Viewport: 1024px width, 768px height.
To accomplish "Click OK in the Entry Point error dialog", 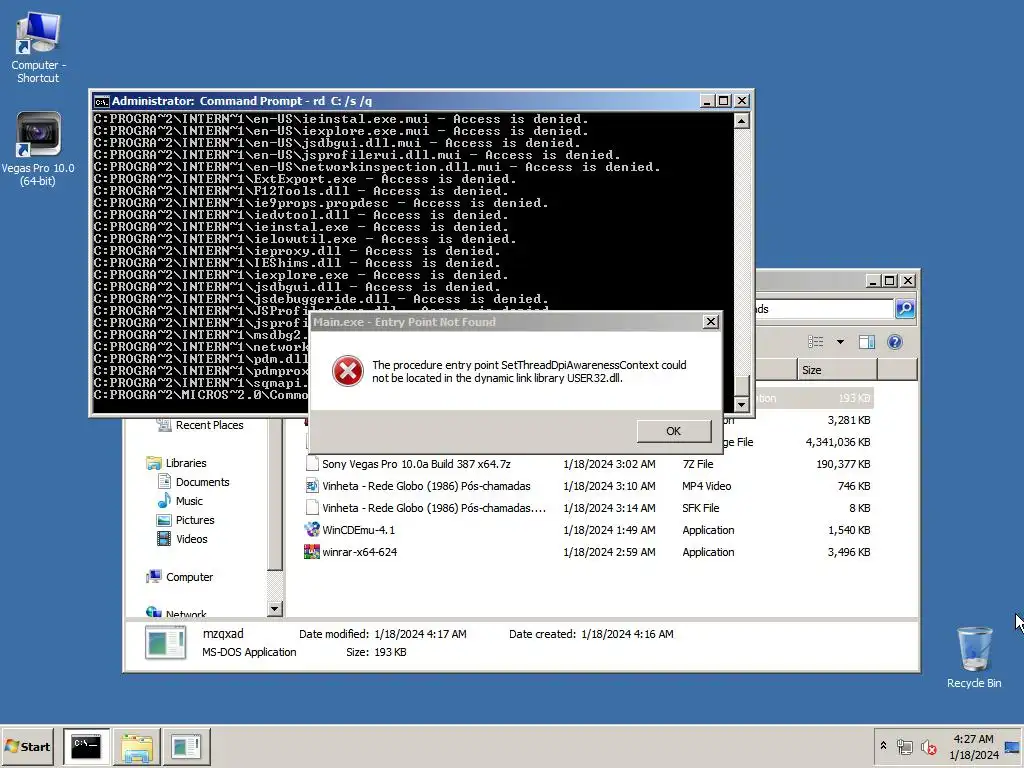I will (x=674, y=431).
